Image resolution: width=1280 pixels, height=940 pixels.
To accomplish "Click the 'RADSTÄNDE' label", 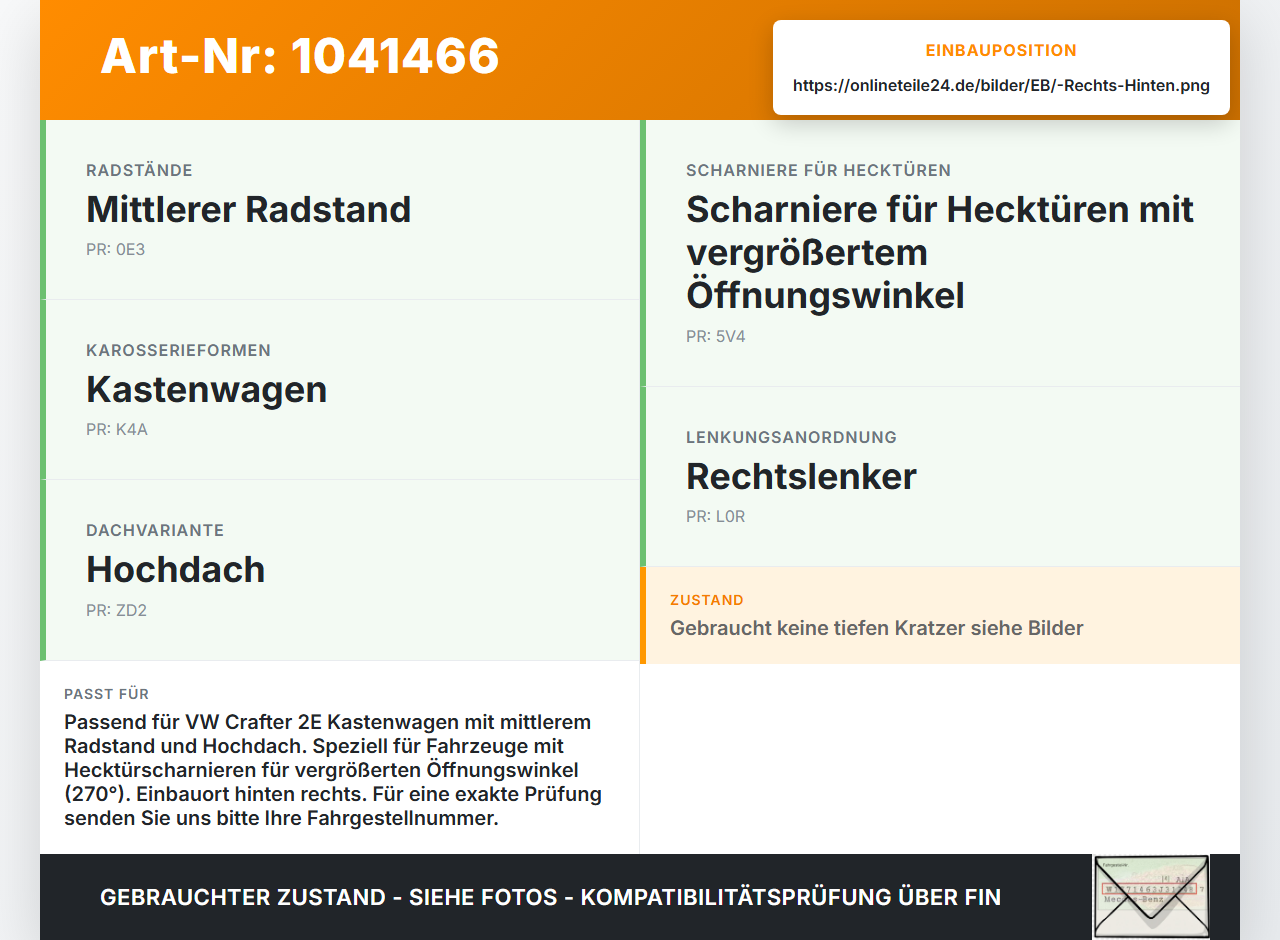I will (x=139, y=170).
